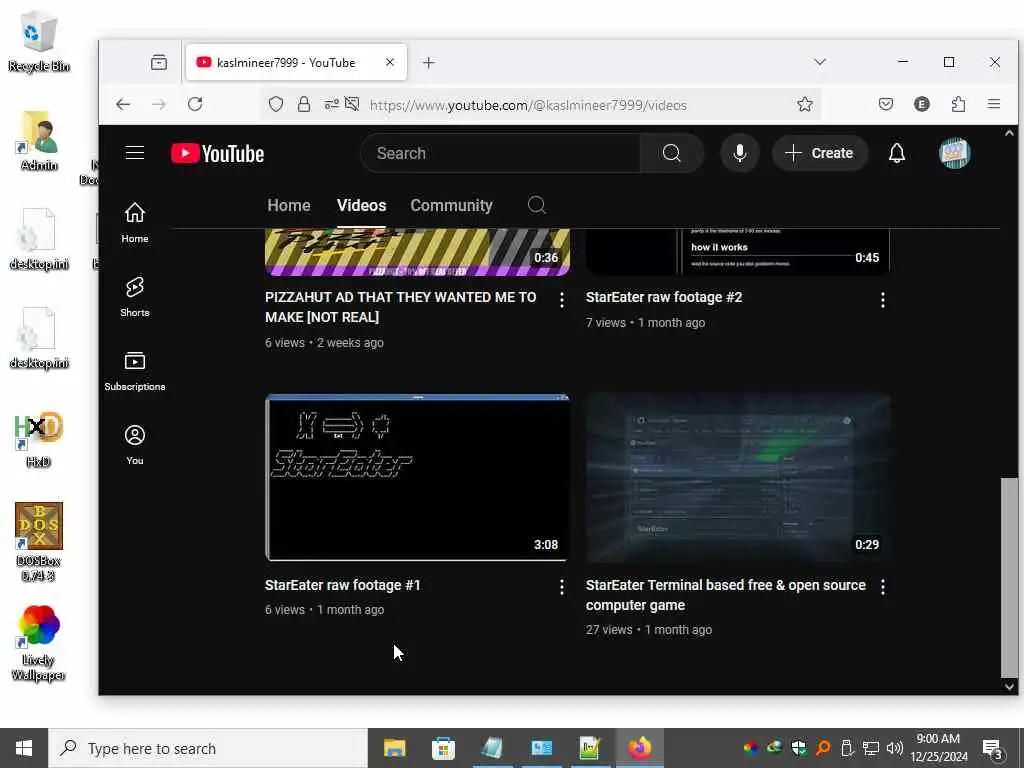Reload the page
1024x768 pixels.
195,104
